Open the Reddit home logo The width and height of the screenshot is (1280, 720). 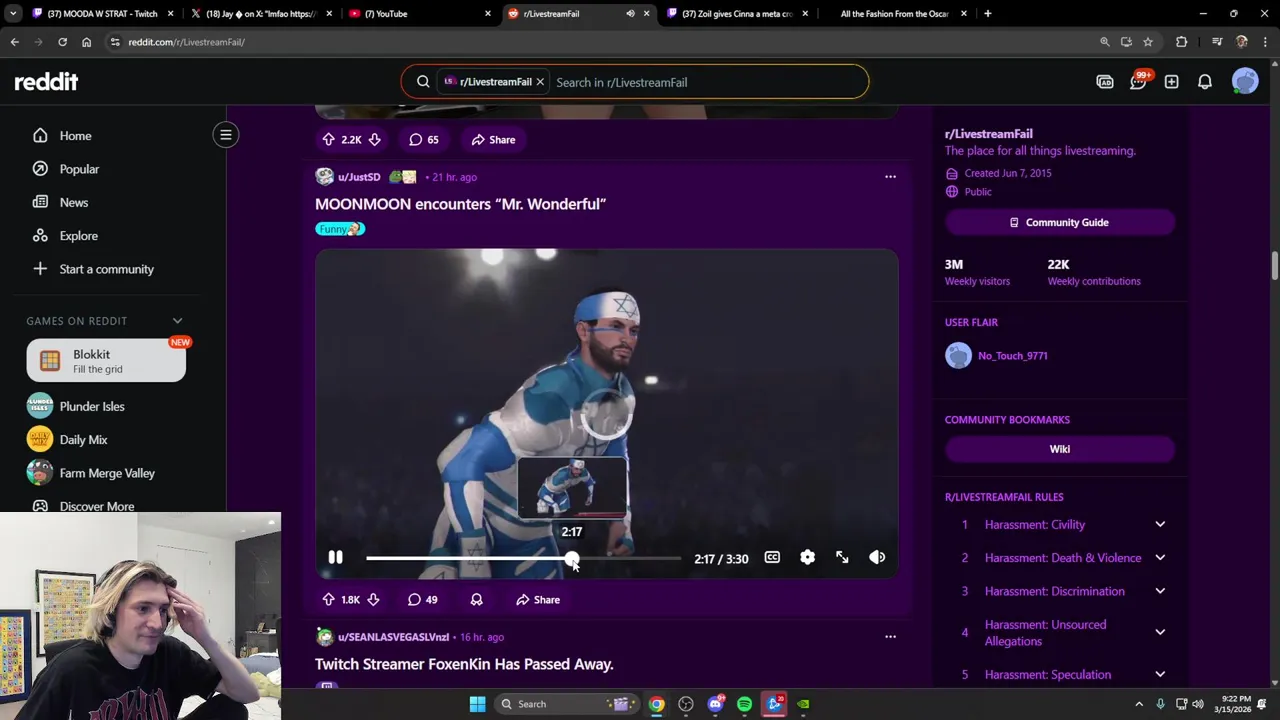coord(46,82)
